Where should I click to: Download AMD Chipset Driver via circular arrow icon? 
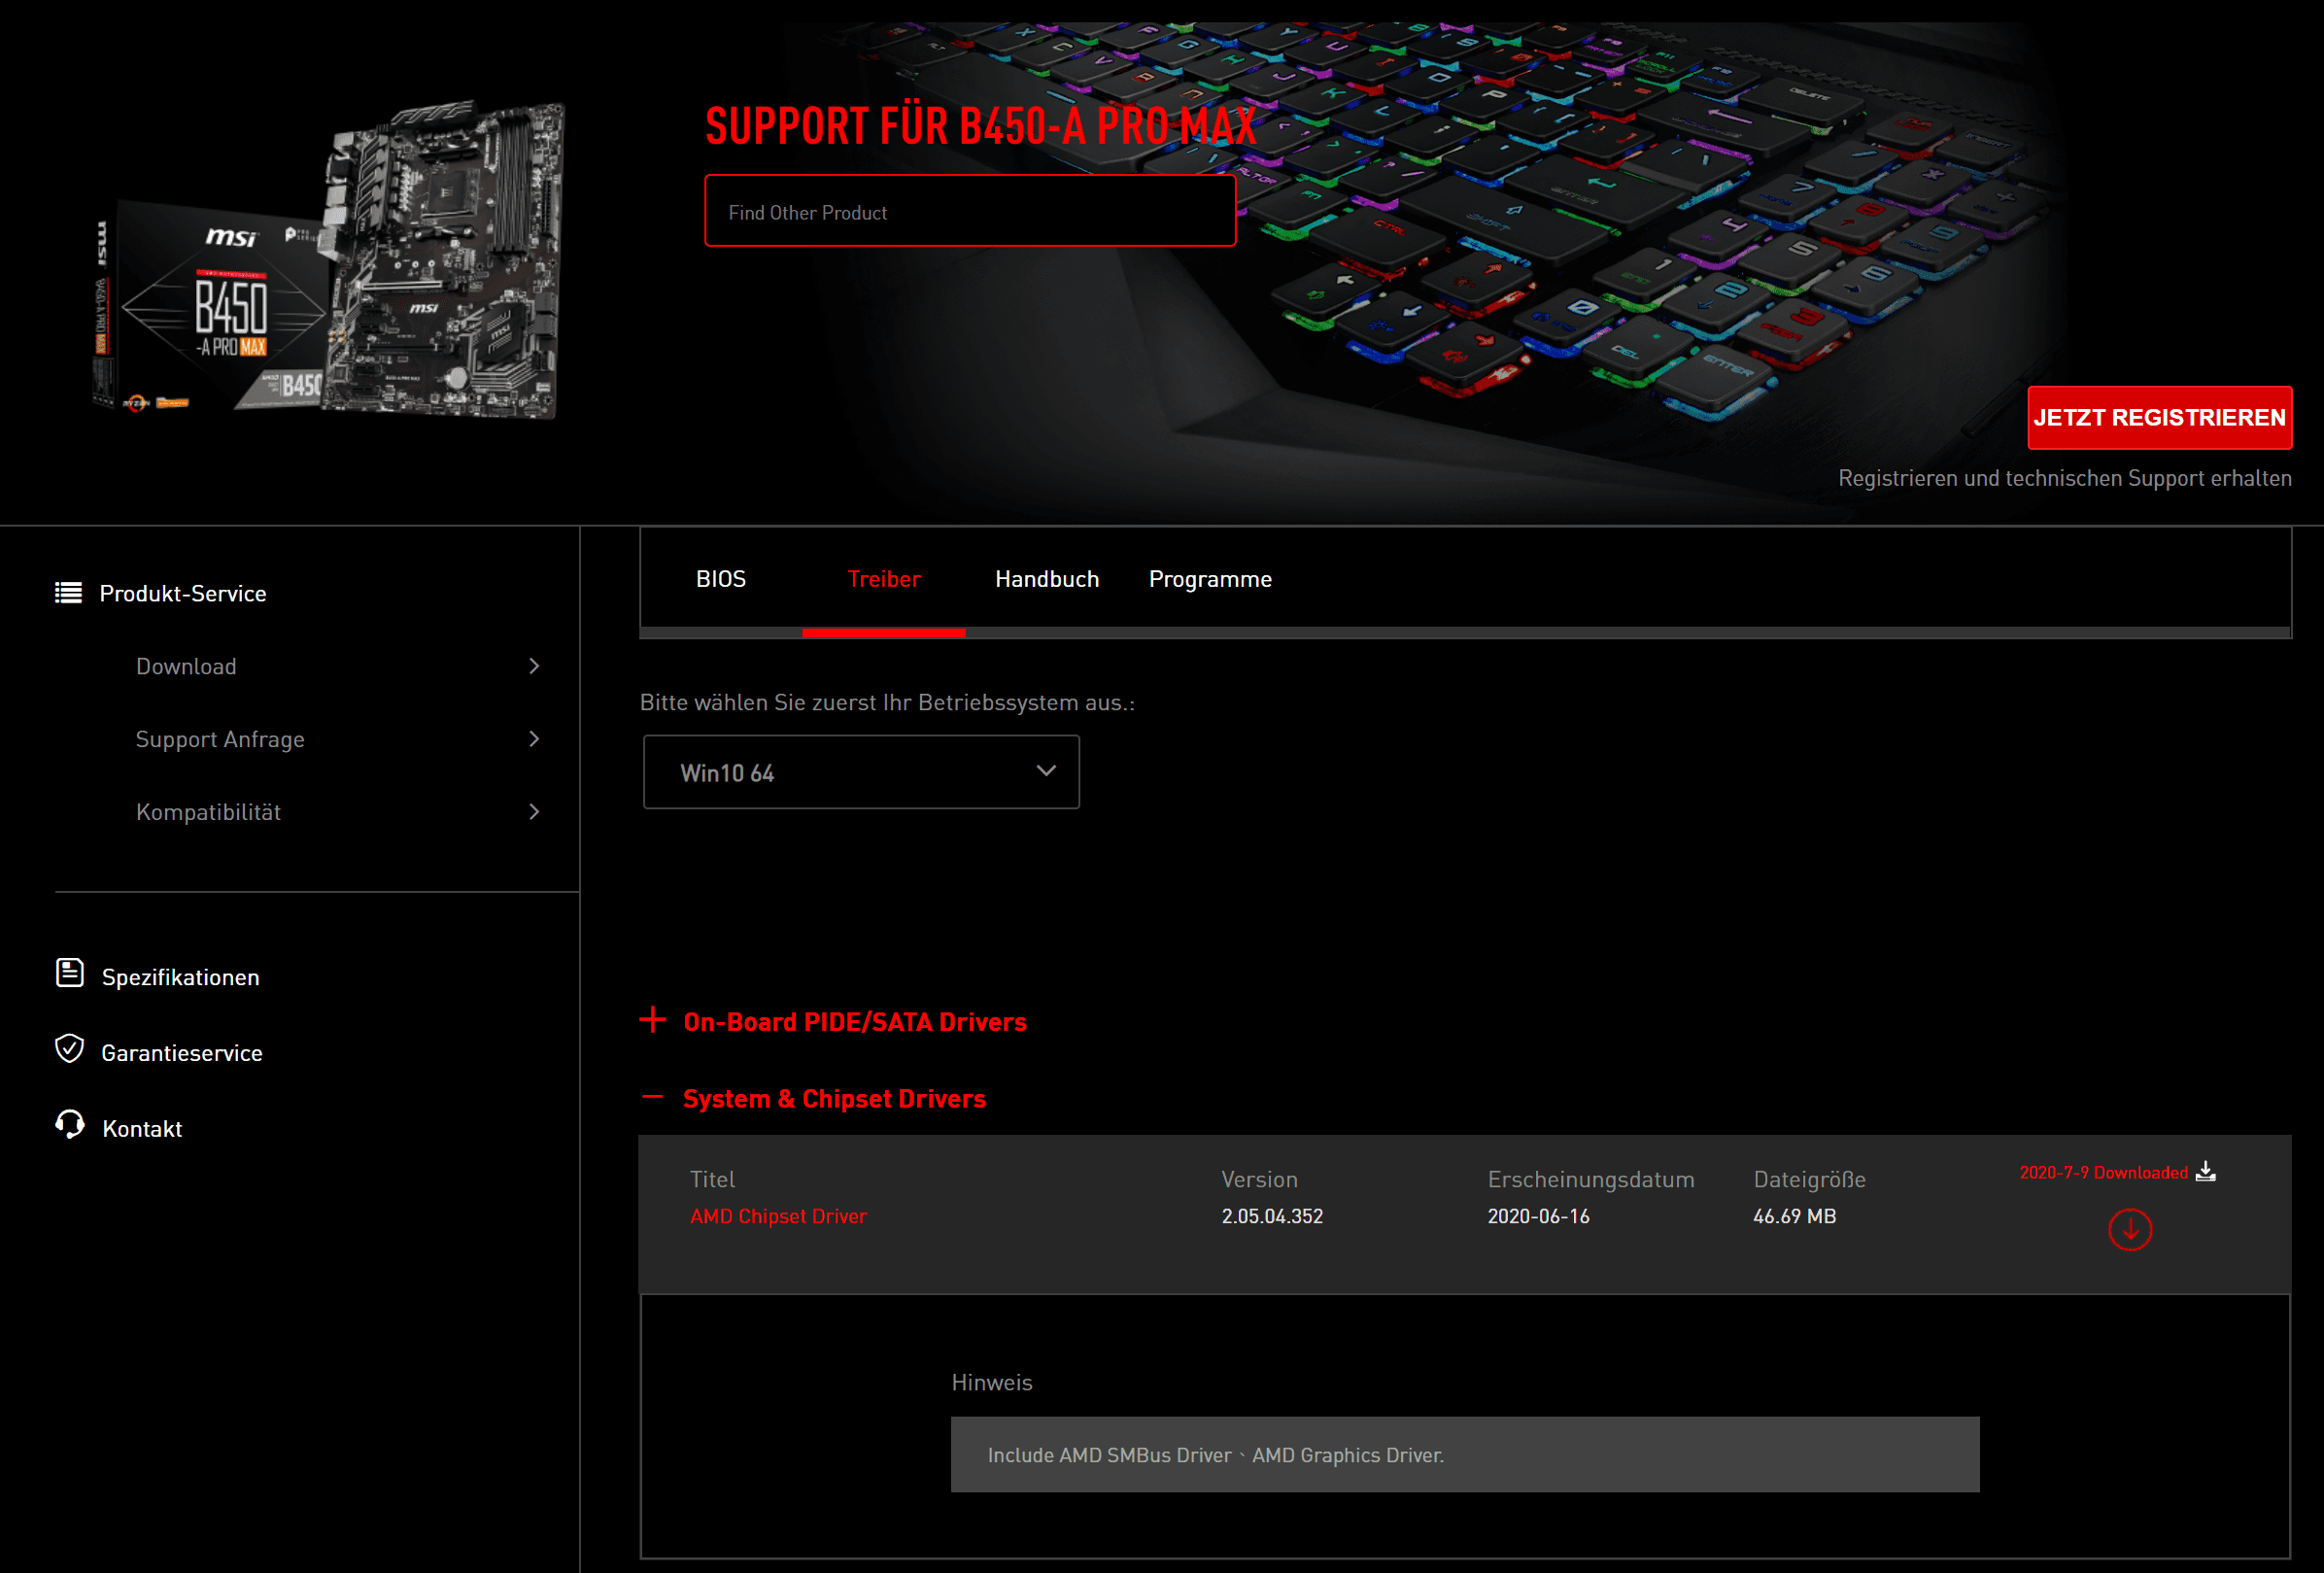tap(2130, 1230)
